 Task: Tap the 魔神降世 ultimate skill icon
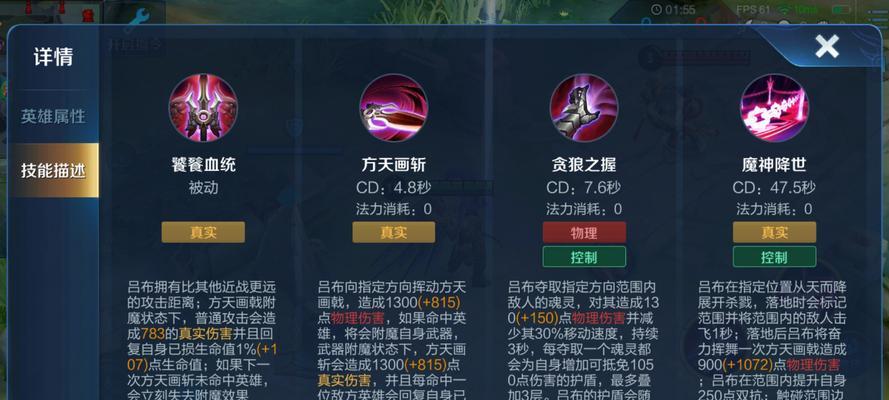pyautogui.click(x=774, y=108)
